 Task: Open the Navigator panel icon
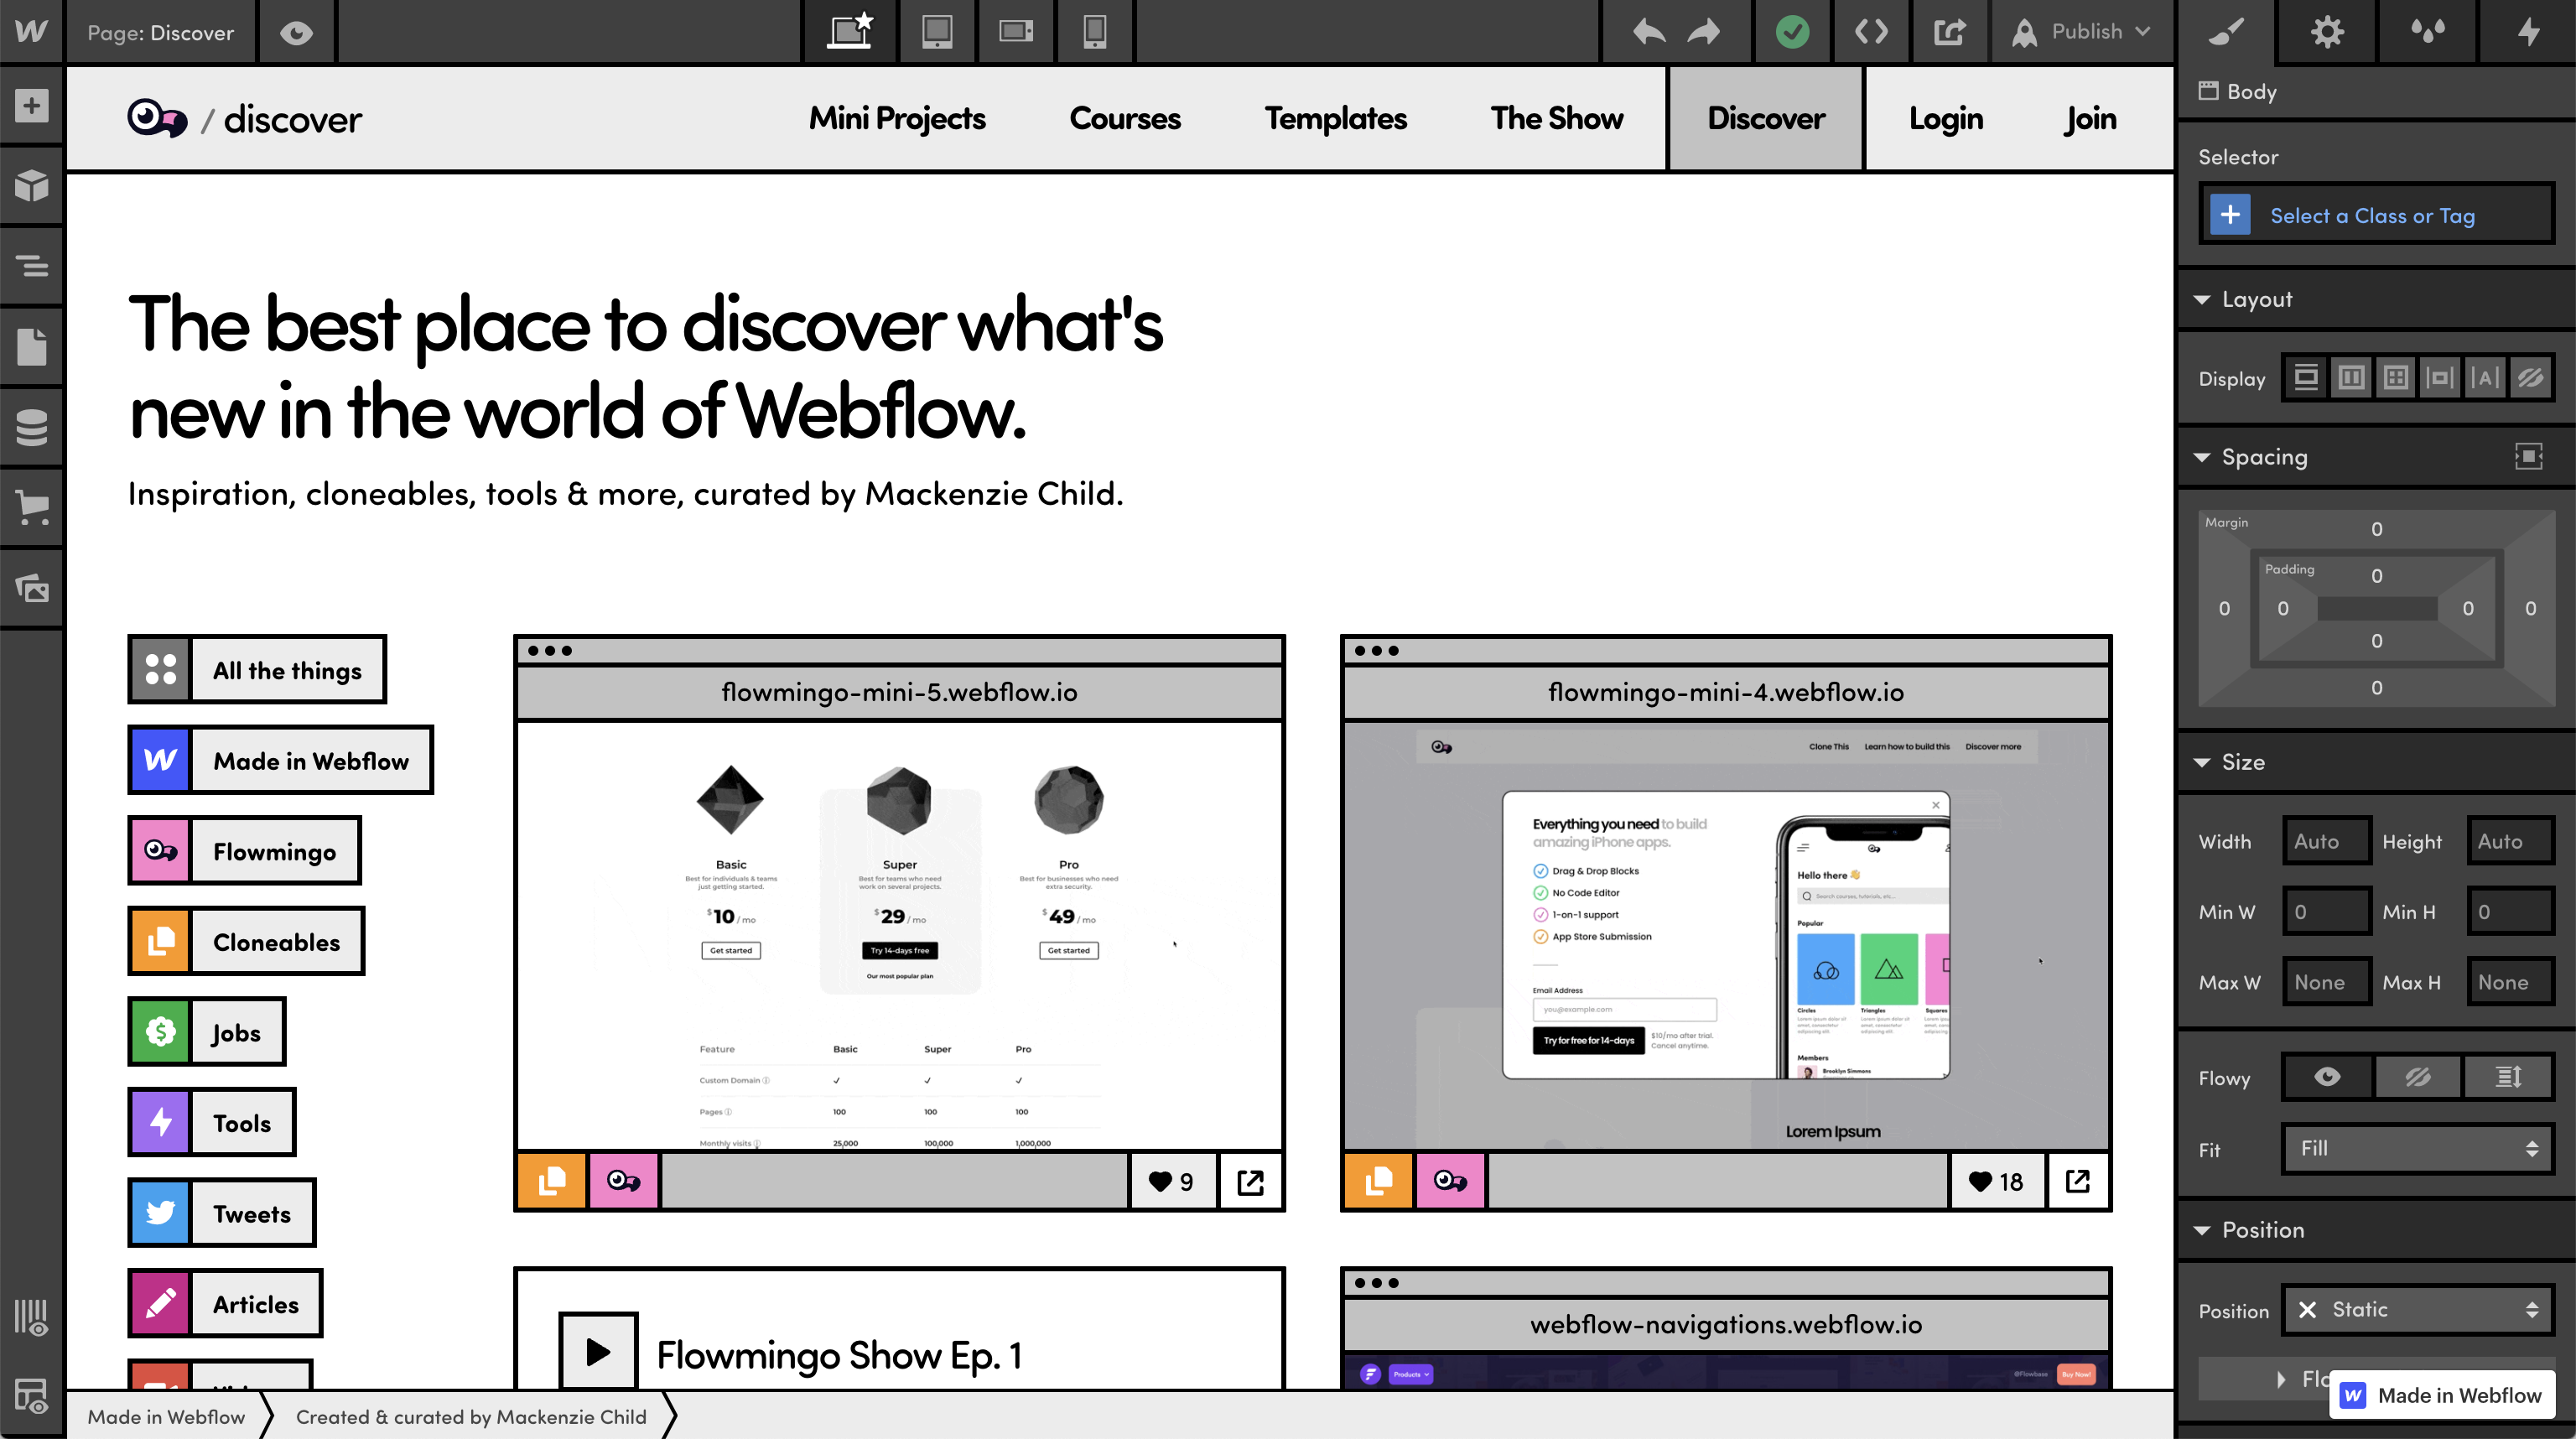coord(31,266)
